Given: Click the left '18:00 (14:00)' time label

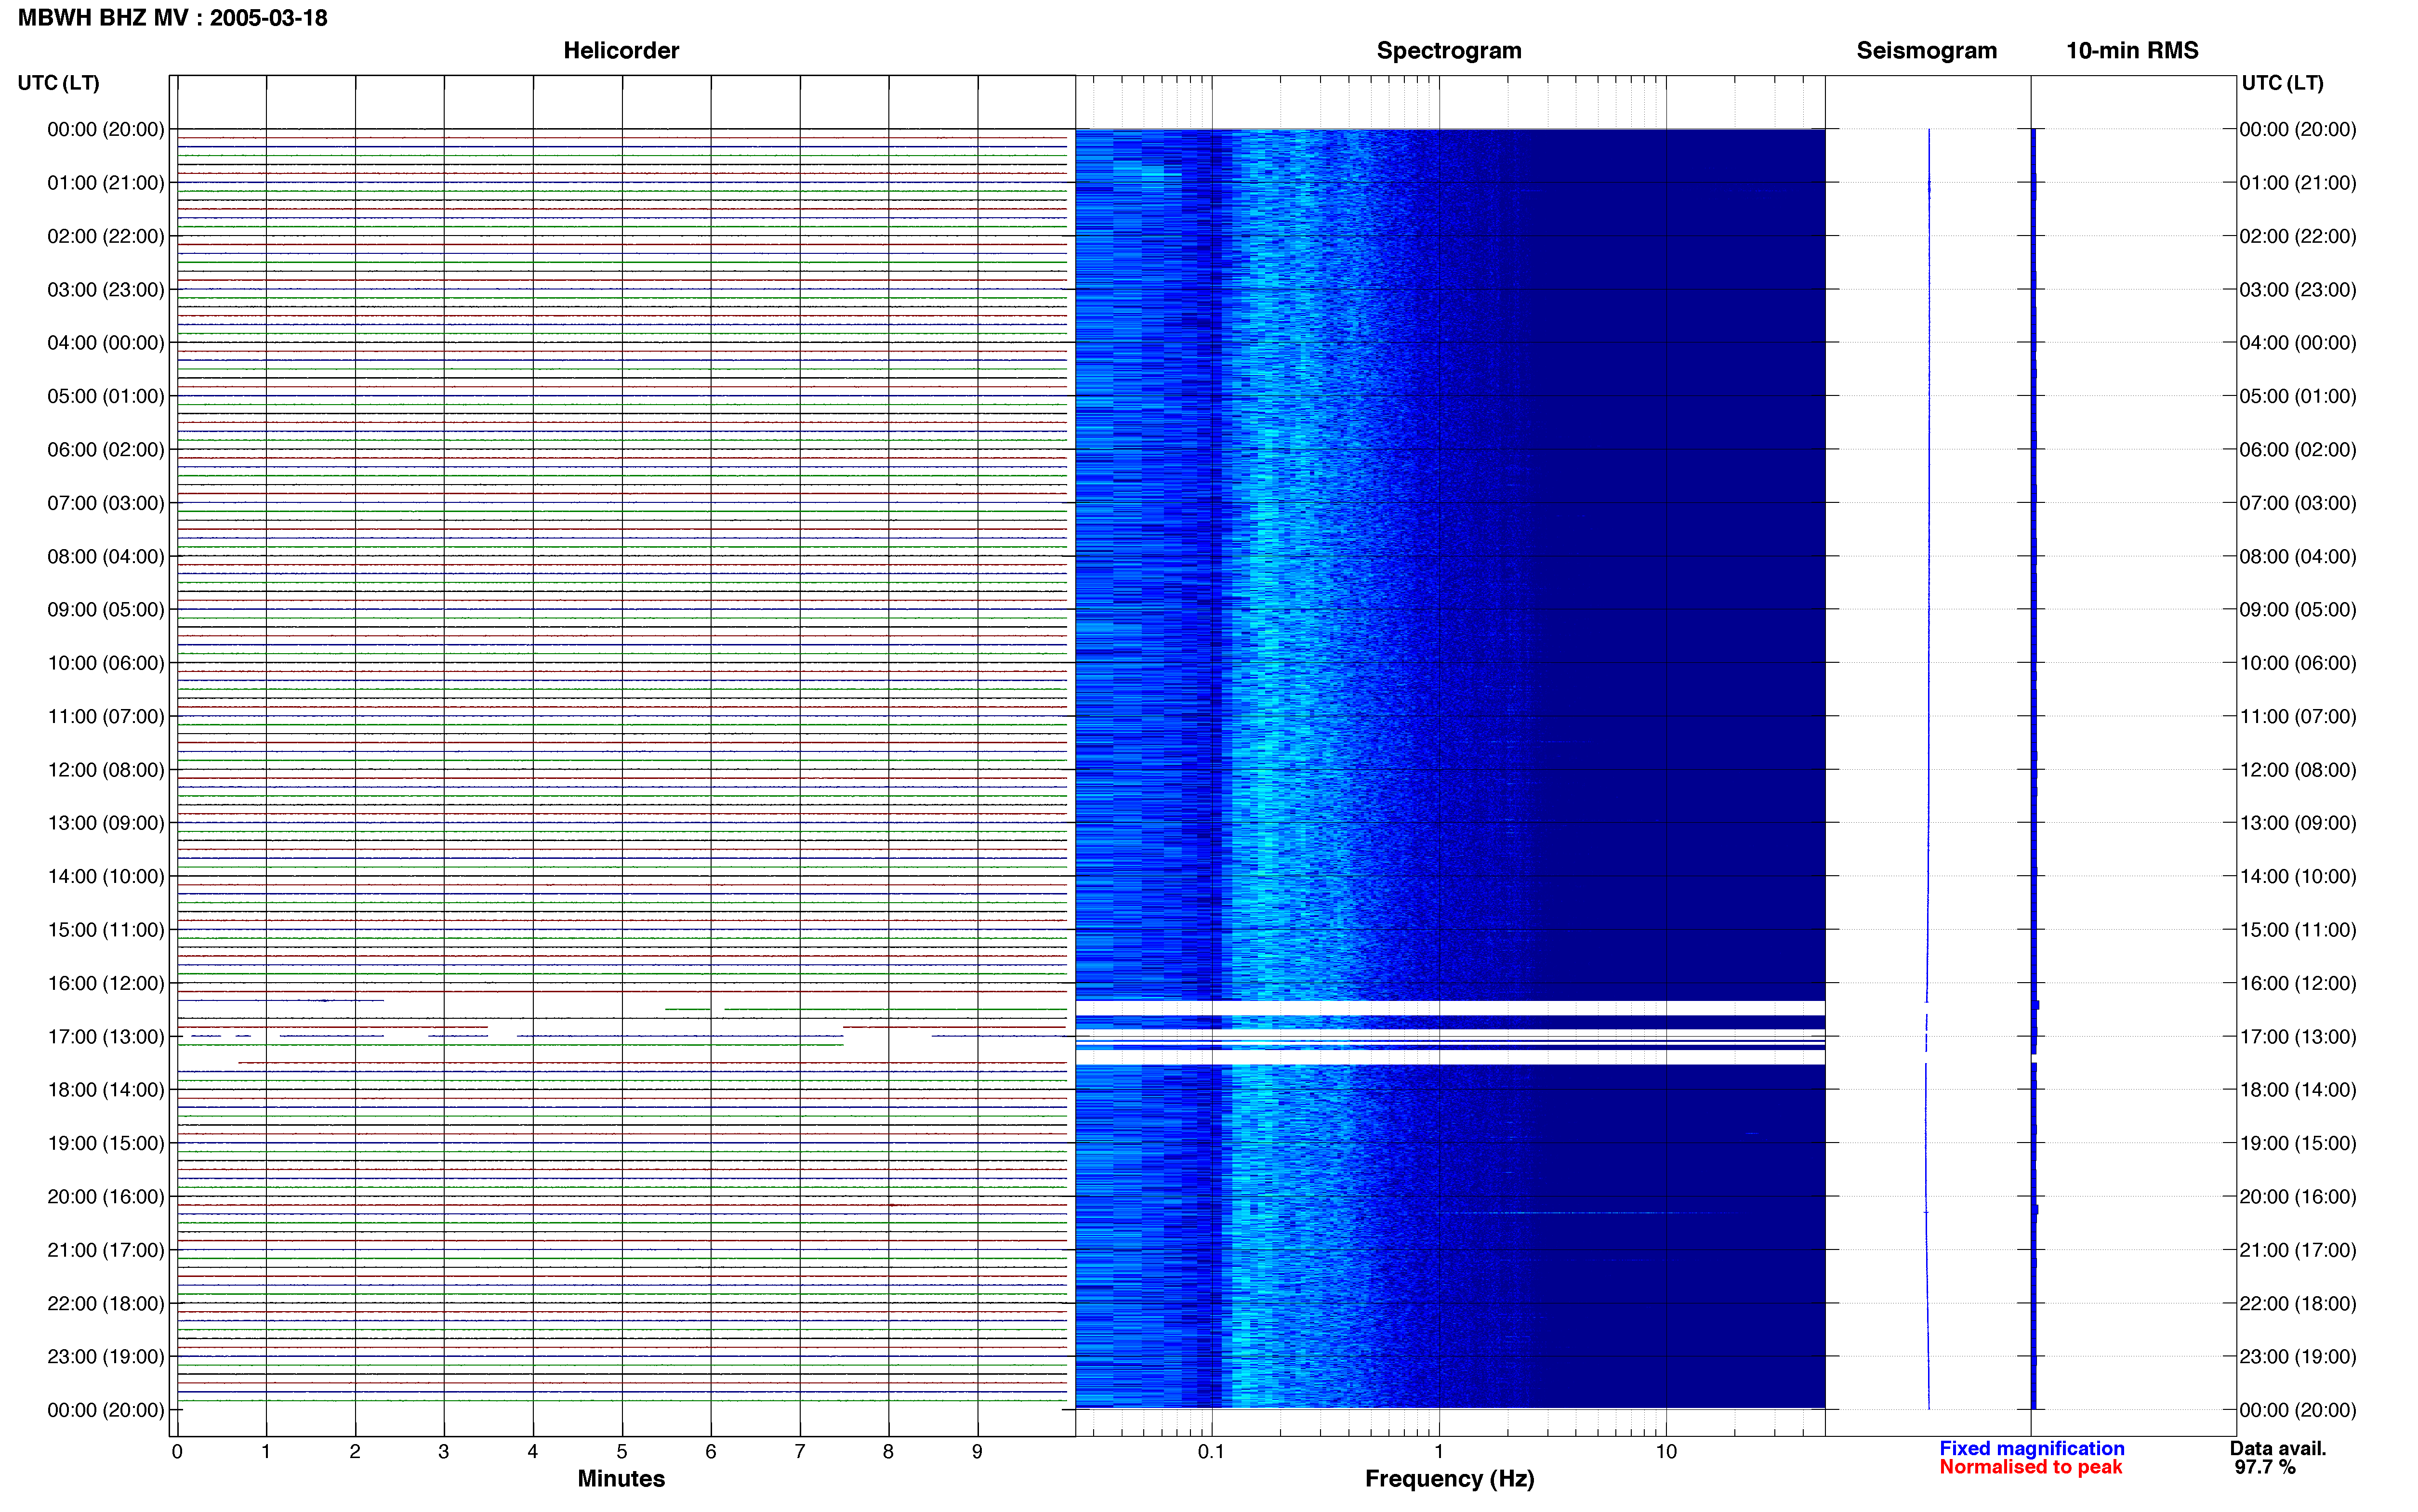Looking at the screenshot, I should tap(106, 1090).
